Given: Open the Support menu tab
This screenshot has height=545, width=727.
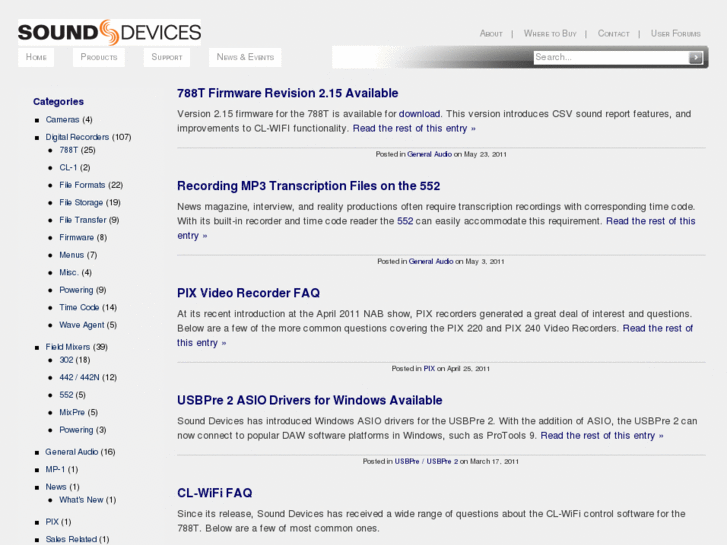Looking at the screenshot, I should [167, 57].
